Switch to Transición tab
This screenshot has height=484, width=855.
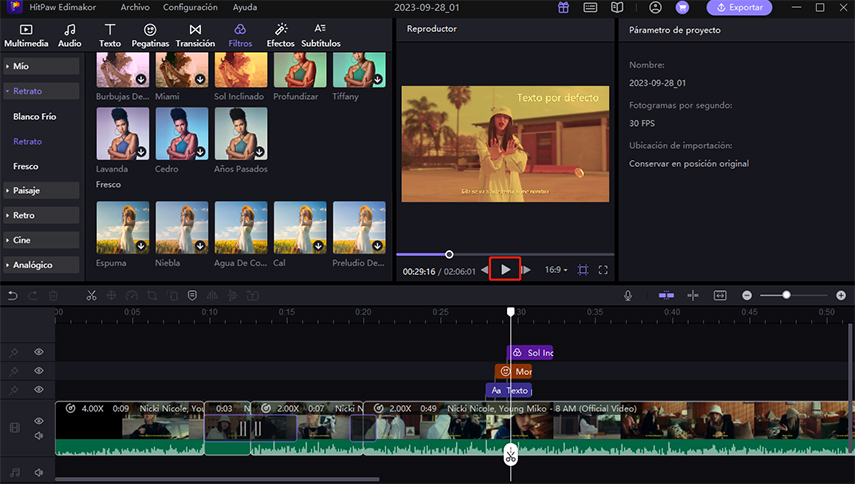click(x=195, y=35)
